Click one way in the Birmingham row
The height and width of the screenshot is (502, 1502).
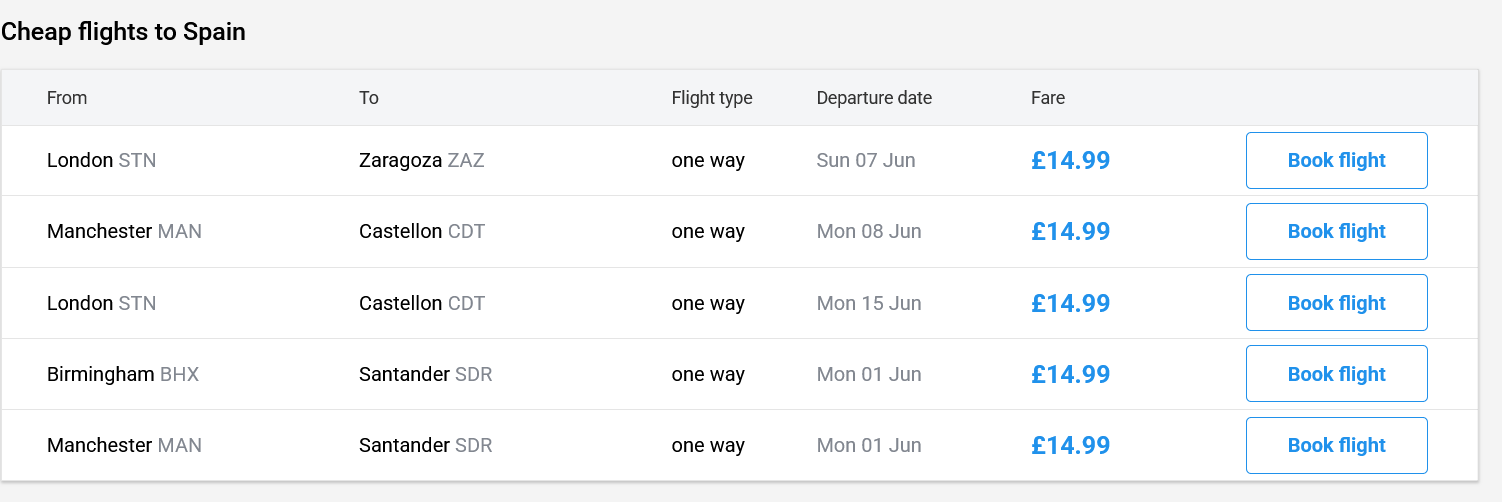click(708, 374)
